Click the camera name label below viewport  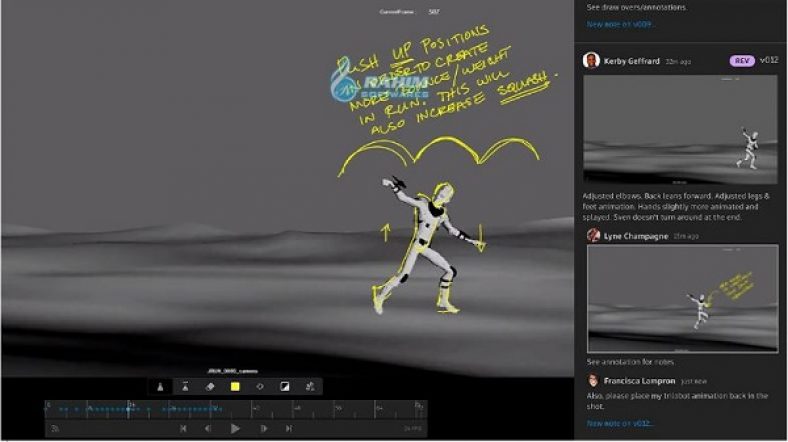point(233,371)
